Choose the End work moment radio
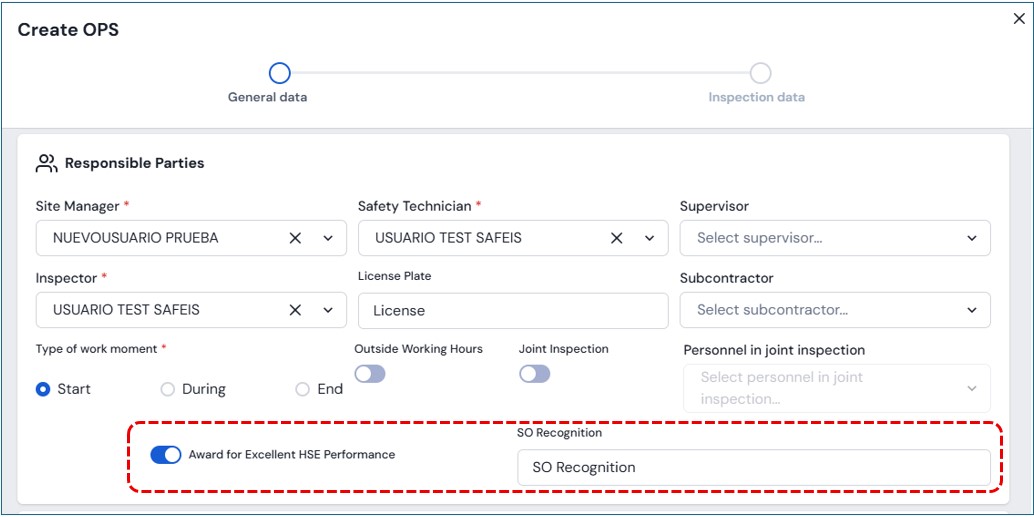The width and height of the screenshot is (1034, 517). (x=302, y=389)
